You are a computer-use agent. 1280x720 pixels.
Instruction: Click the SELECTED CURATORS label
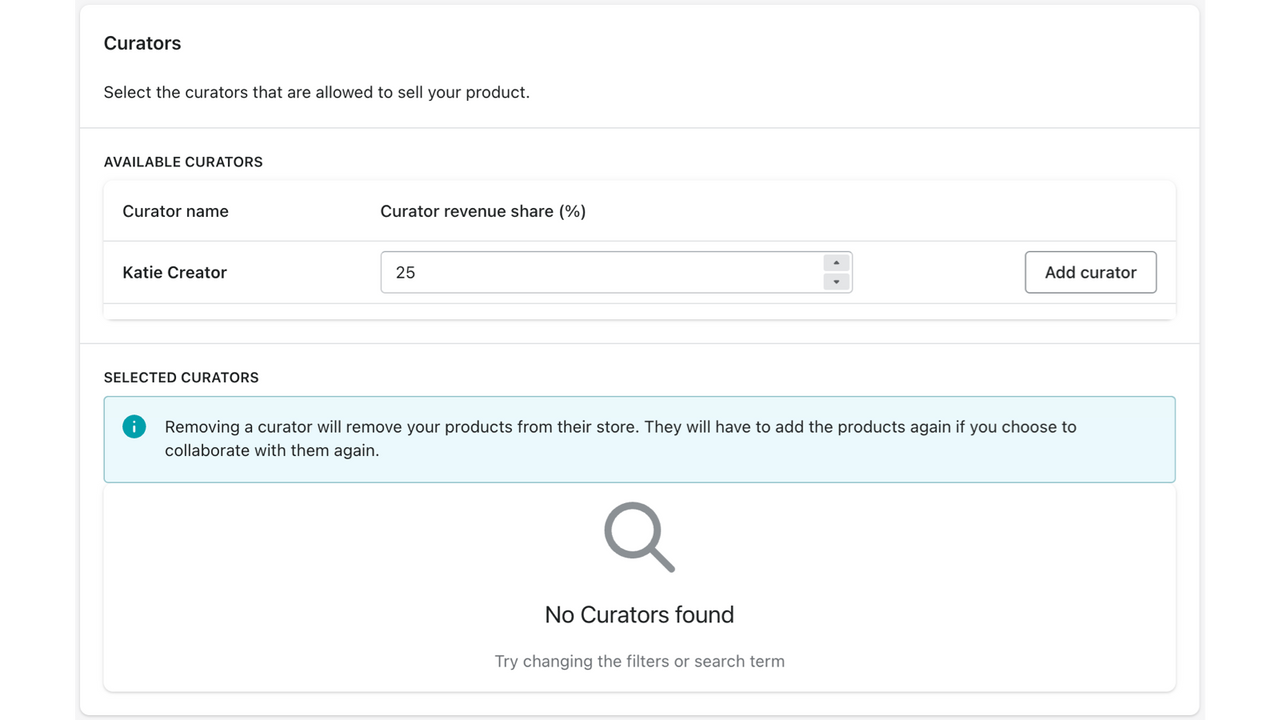coord(181,378)
